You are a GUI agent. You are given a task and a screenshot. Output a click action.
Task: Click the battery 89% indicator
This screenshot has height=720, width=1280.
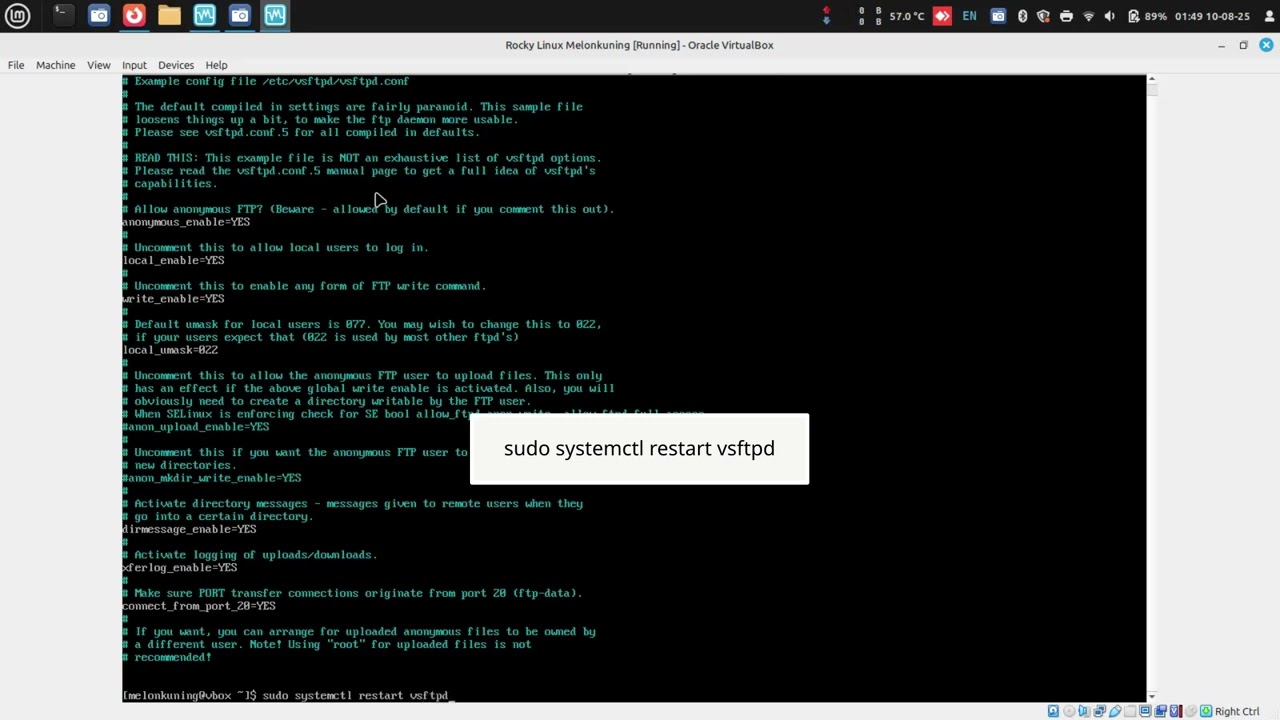[1147, 16]
